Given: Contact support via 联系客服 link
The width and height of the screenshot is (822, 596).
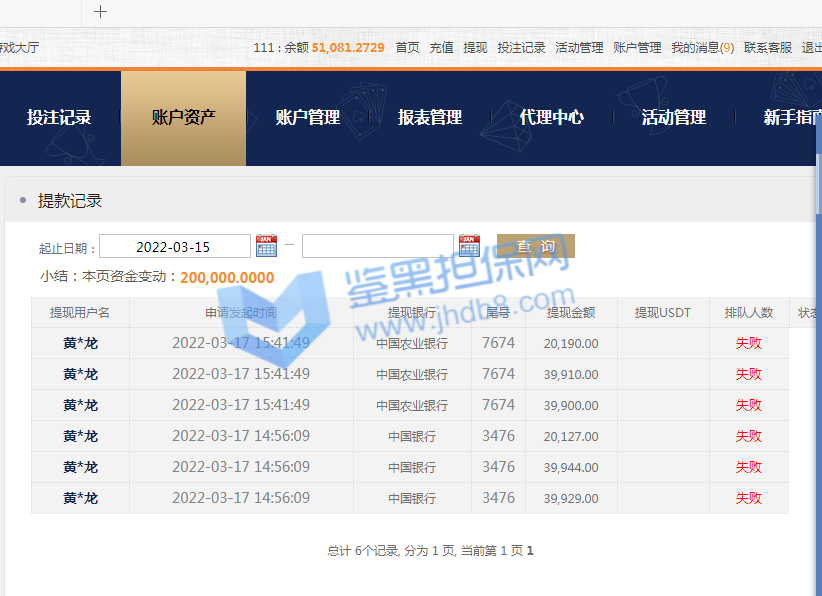Looking at the screenshot, I should coord(767,48).
